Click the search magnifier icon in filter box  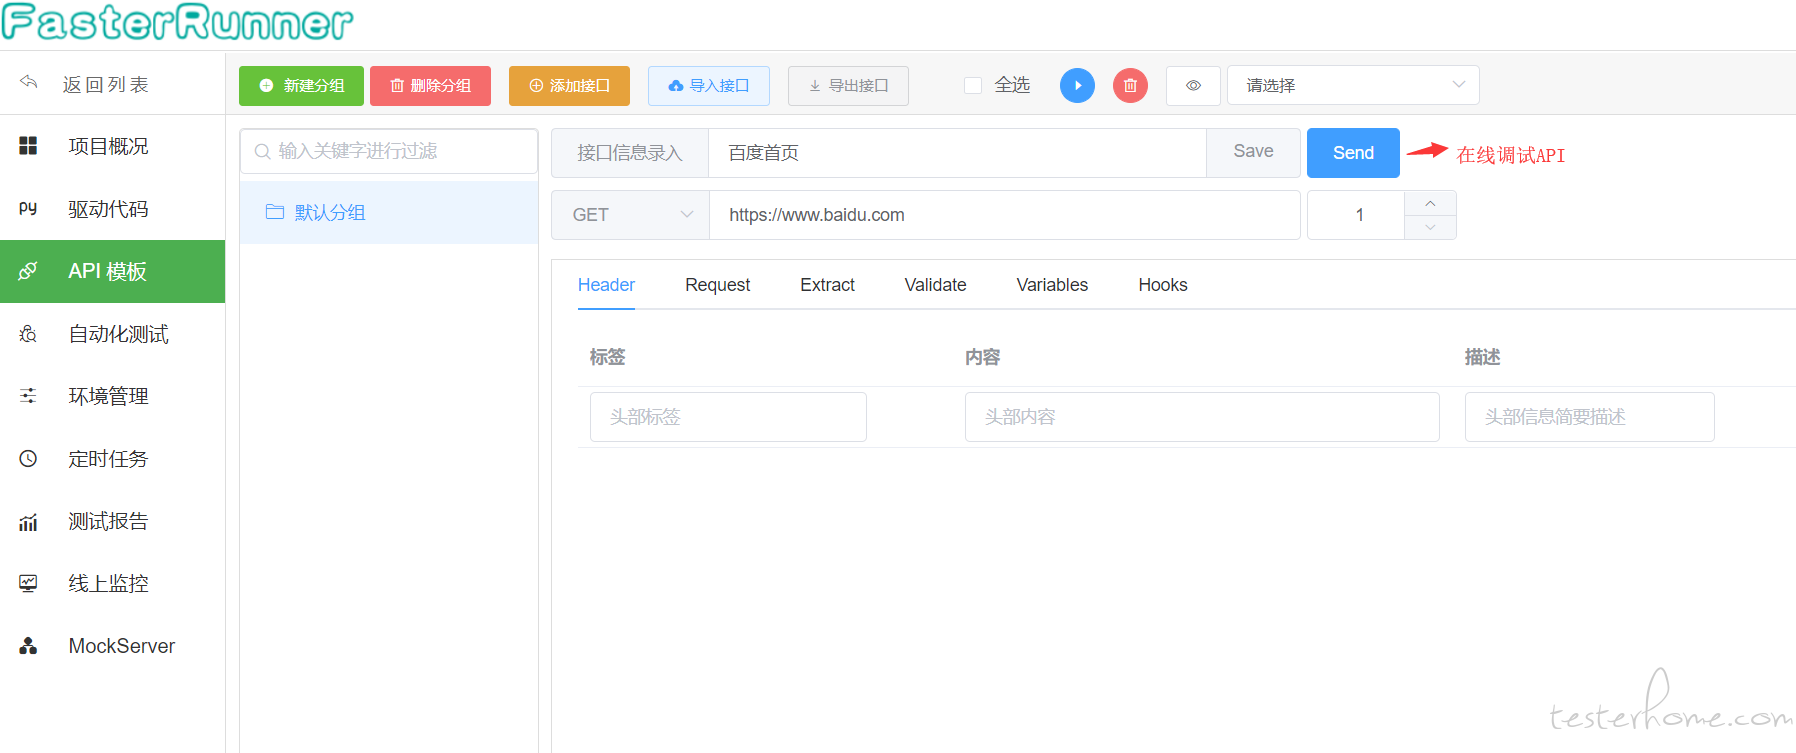point(262,151)
